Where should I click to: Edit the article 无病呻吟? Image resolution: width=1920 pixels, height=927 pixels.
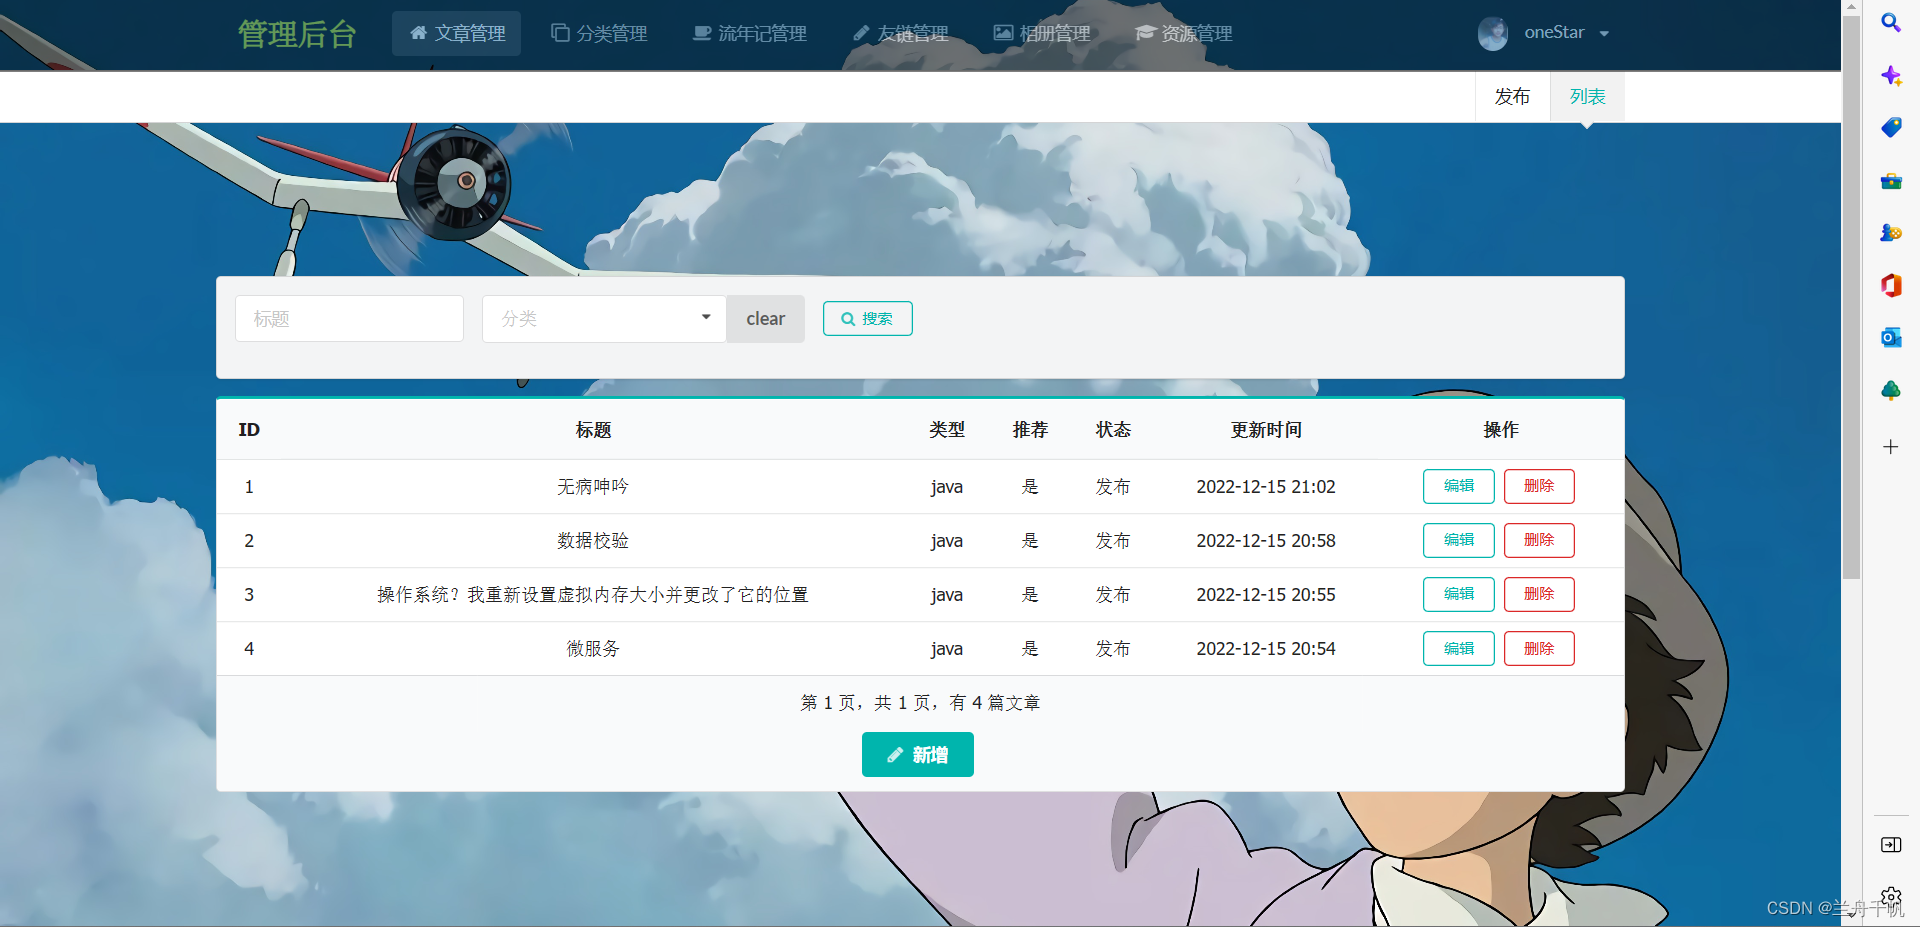tap(1458, 486)
